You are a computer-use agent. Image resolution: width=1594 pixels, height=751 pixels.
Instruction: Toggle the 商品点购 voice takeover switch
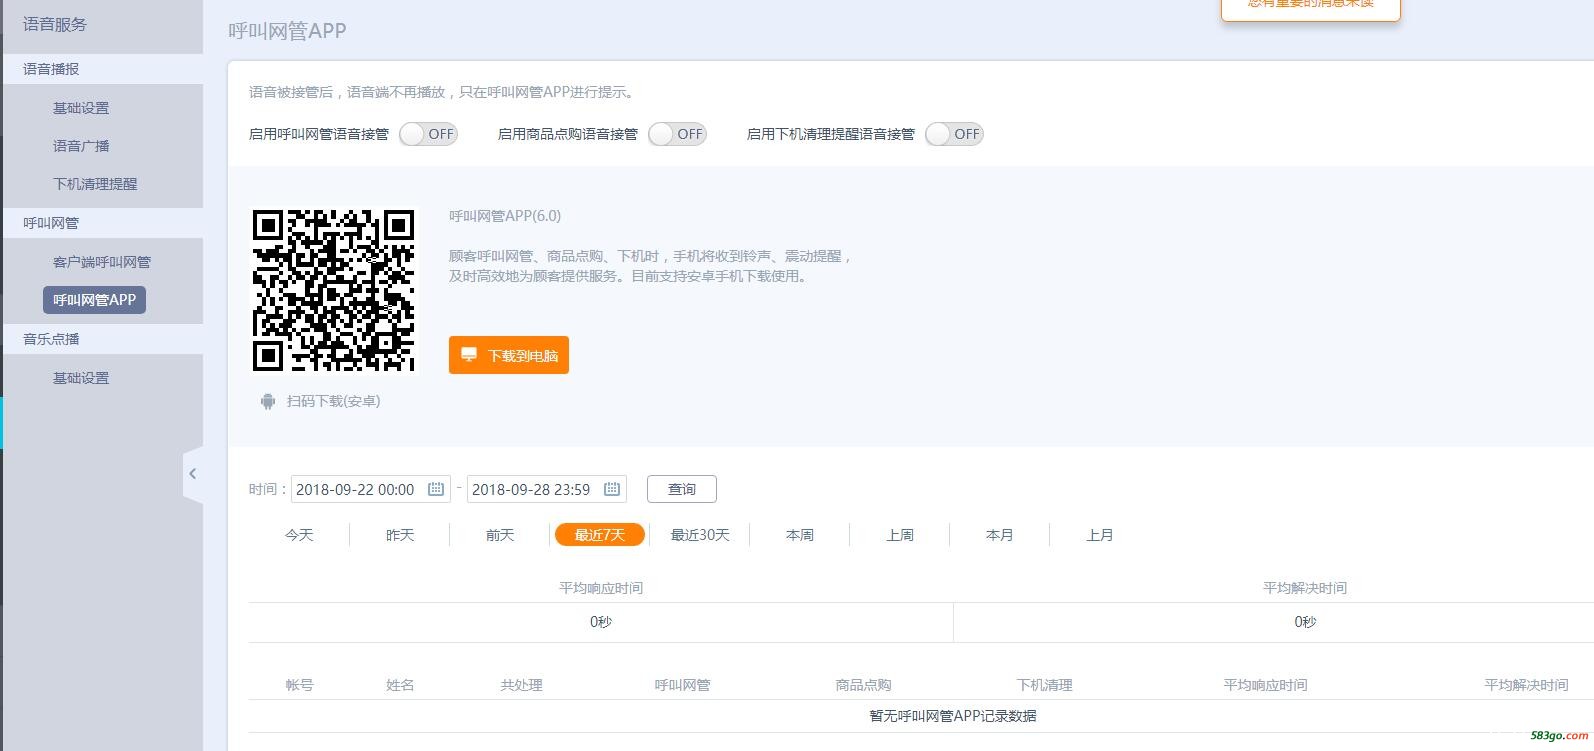coord(677,134)
